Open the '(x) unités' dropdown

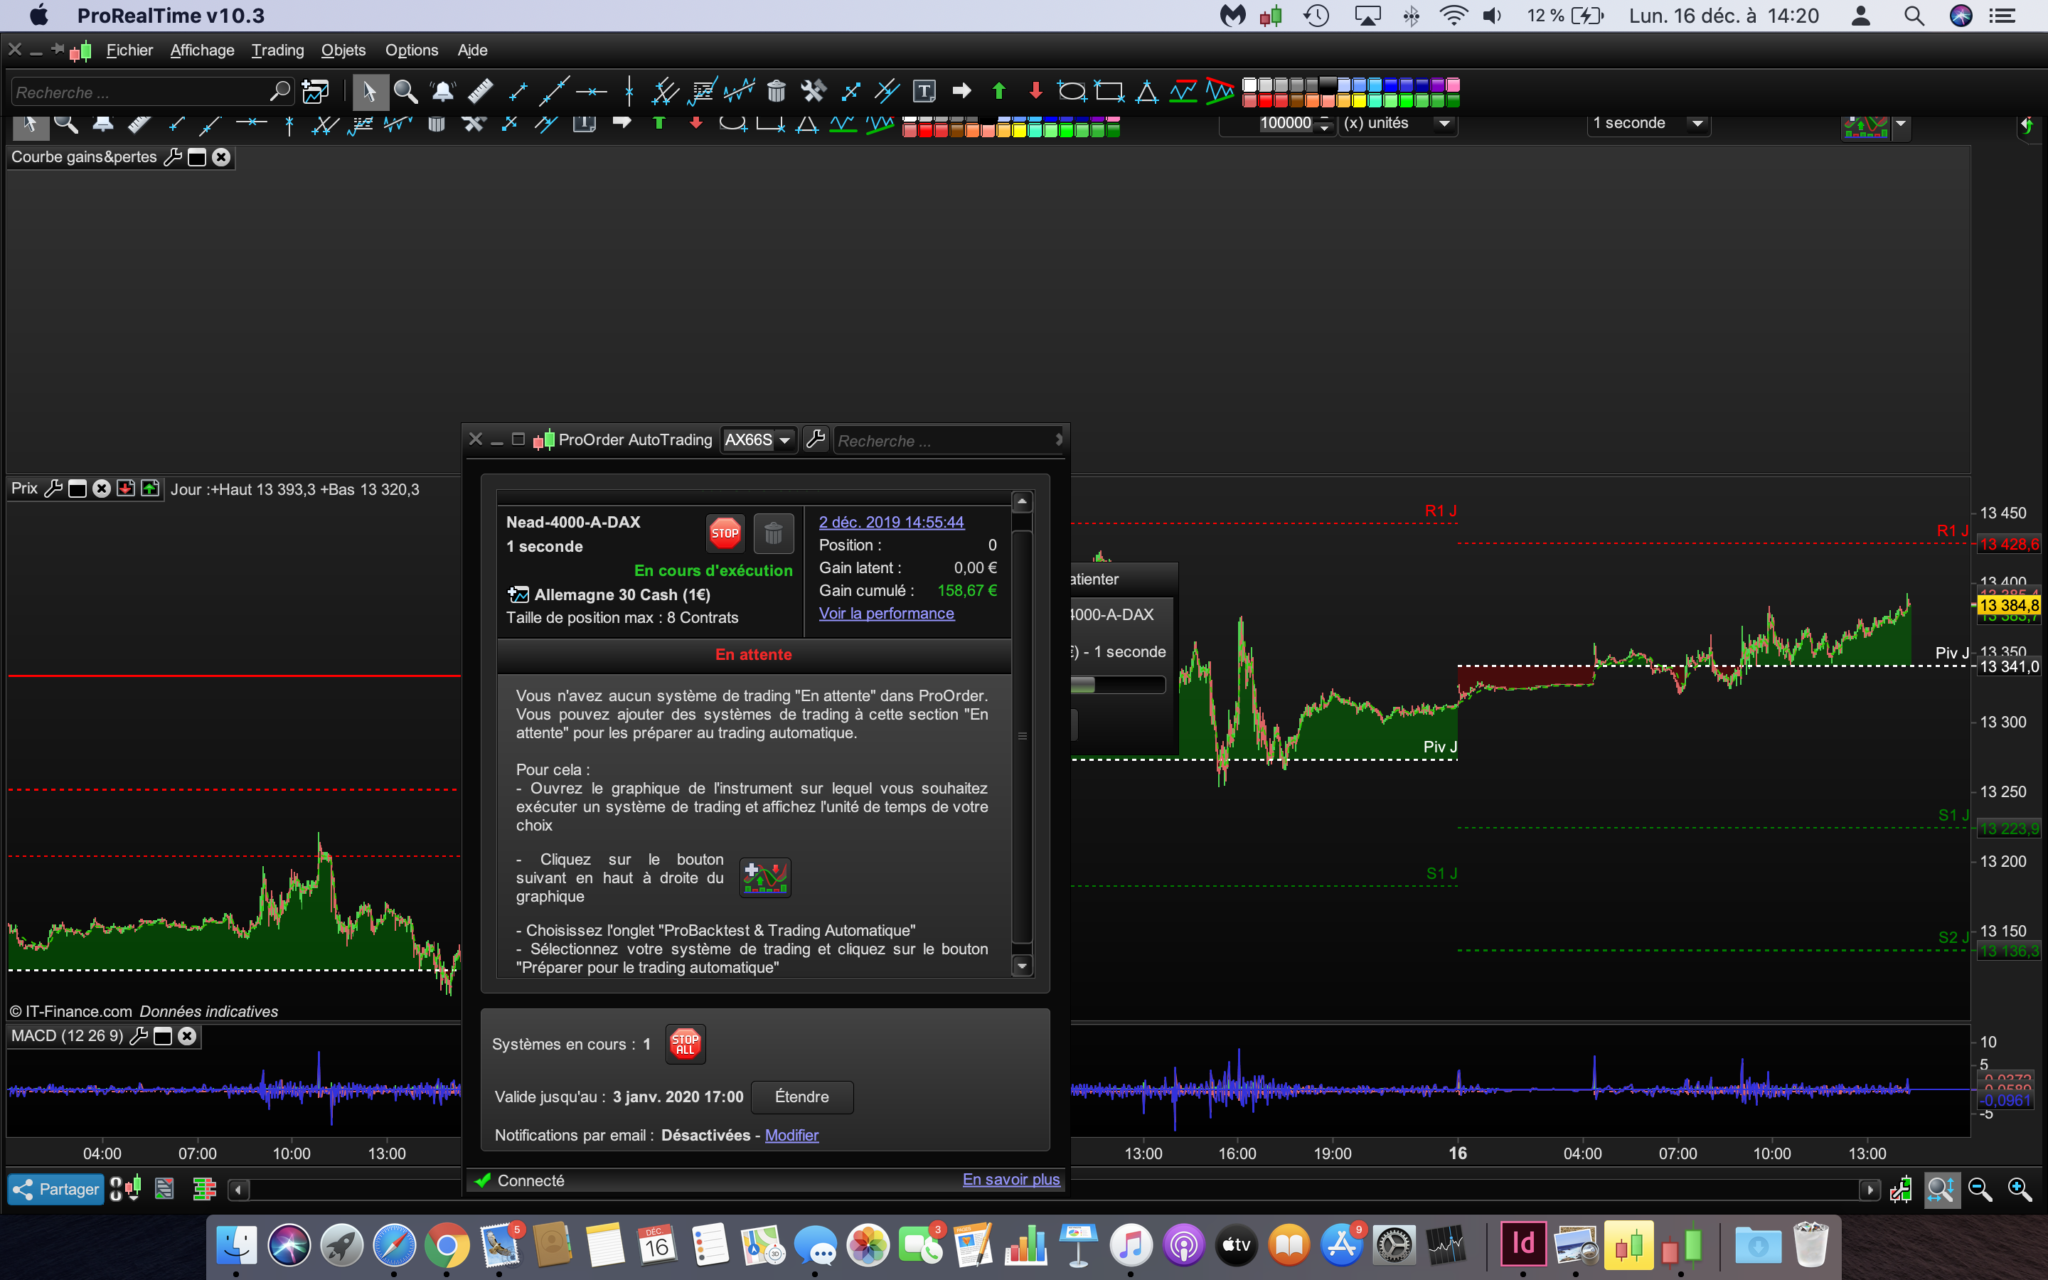[x=1444, y=123]
